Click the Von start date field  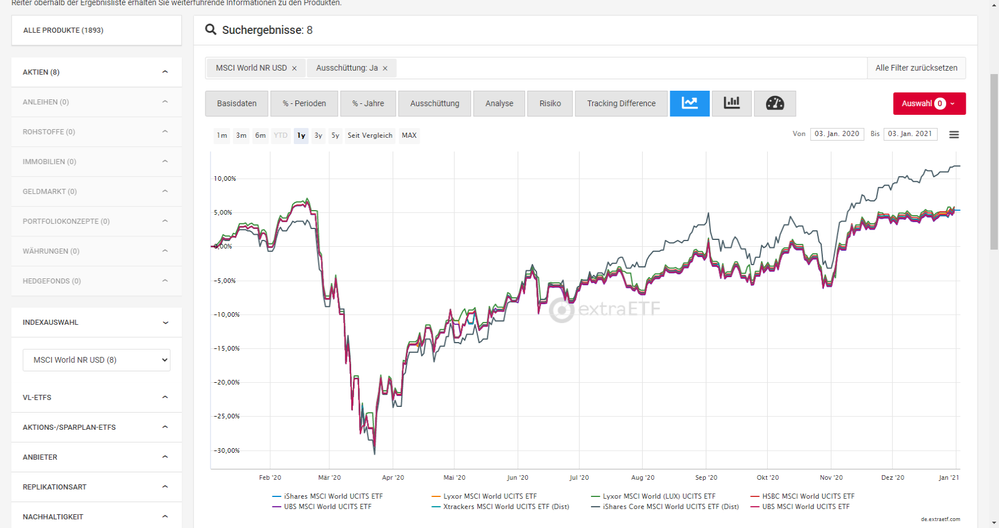pyautogui.click(x=836, y=134)
